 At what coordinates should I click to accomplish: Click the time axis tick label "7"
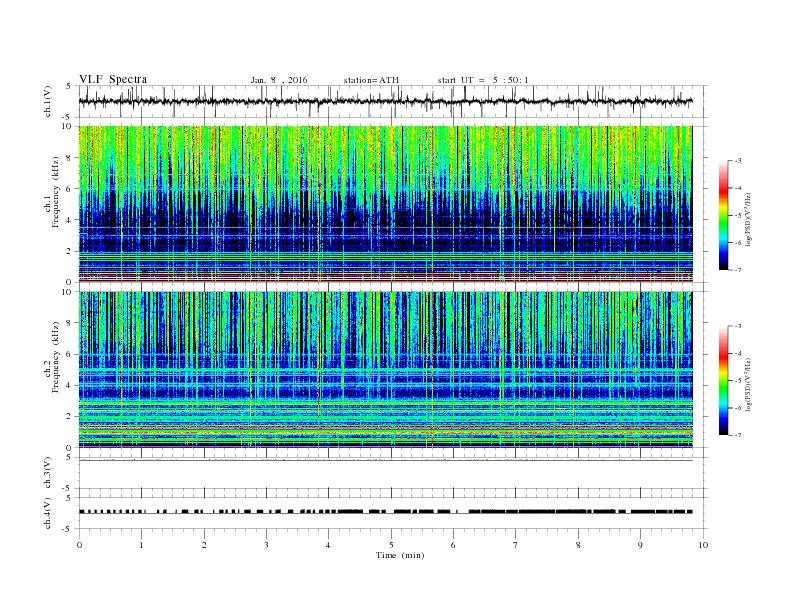pyautogui.click(x=516, y=545)
